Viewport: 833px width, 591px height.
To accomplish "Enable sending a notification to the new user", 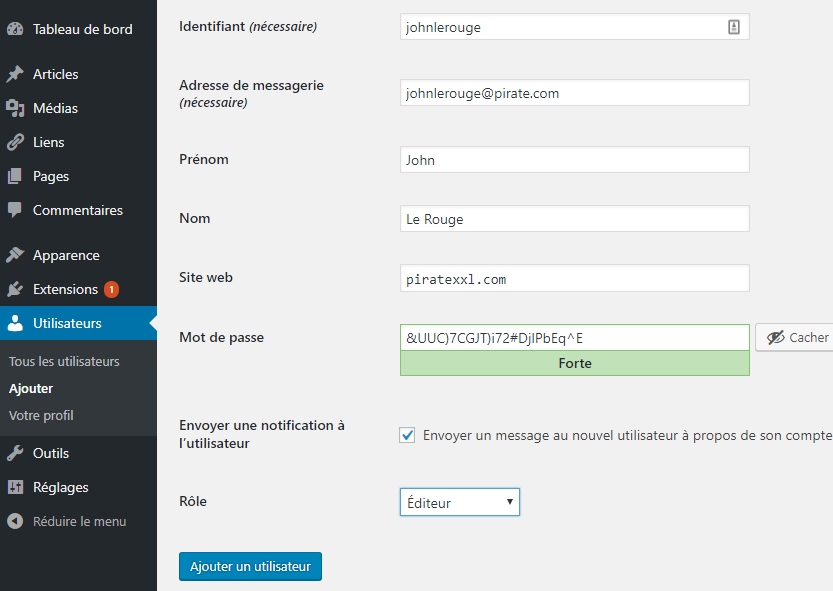I will click(407, 435).
